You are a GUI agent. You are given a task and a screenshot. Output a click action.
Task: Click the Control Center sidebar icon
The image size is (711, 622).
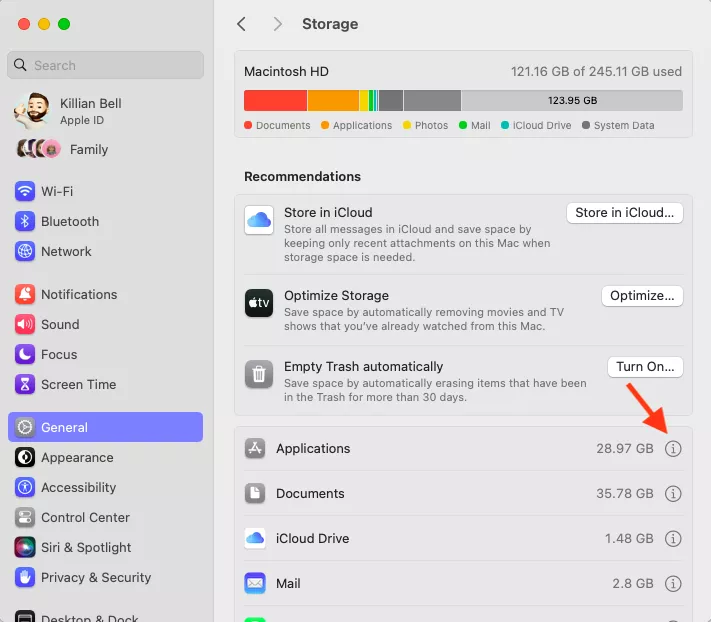pyautogui.click(x=25, y=518)
